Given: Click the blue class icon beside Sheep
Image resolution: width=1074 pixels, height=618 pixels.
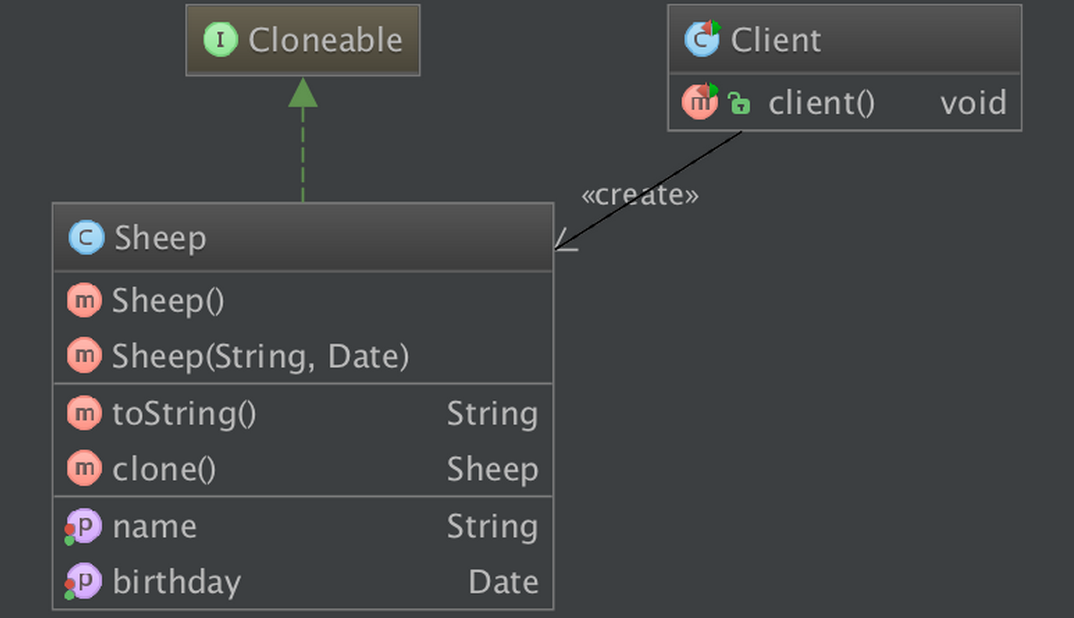Looking at the screenshot, I should pos(86,238).
